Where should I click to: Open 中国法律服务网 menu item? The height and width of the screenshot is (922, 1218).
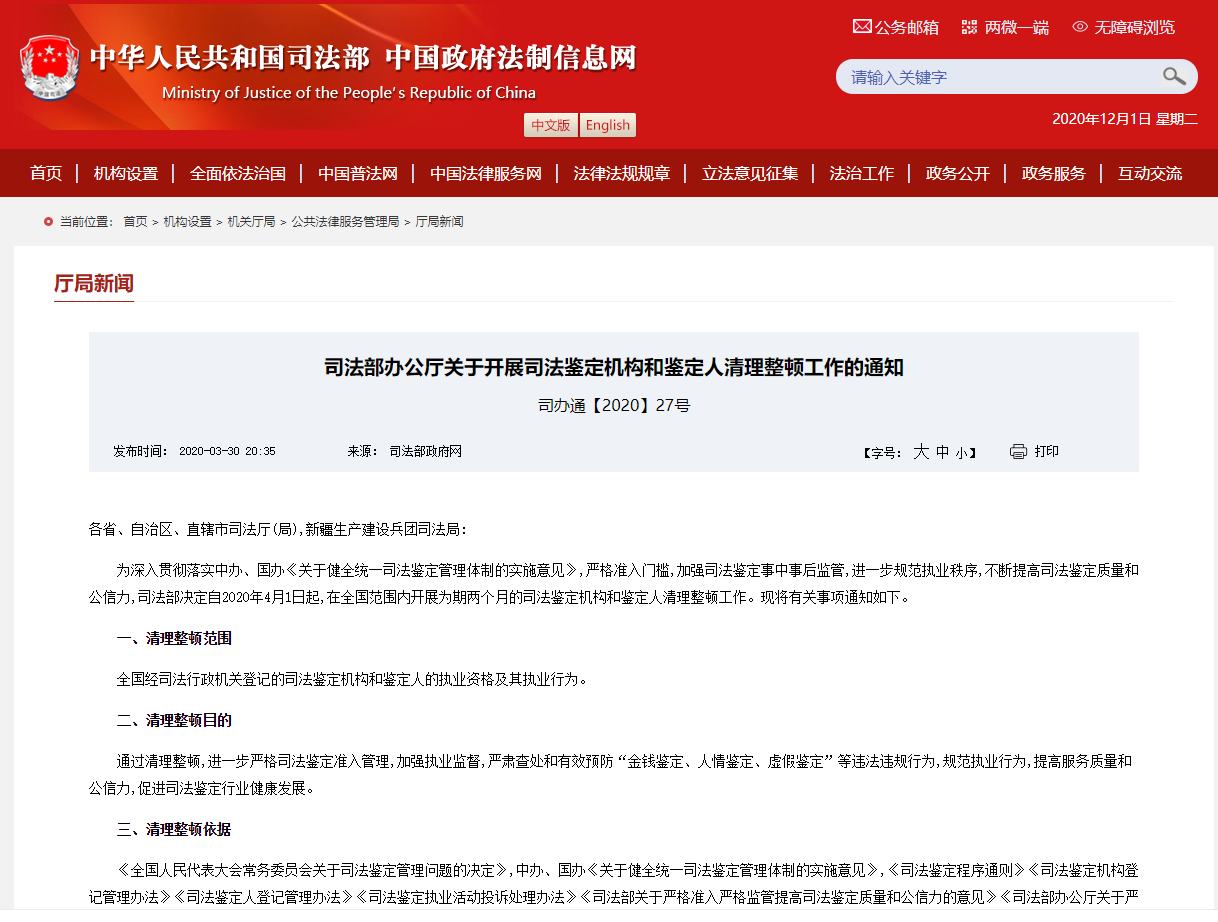pos(486,173)
